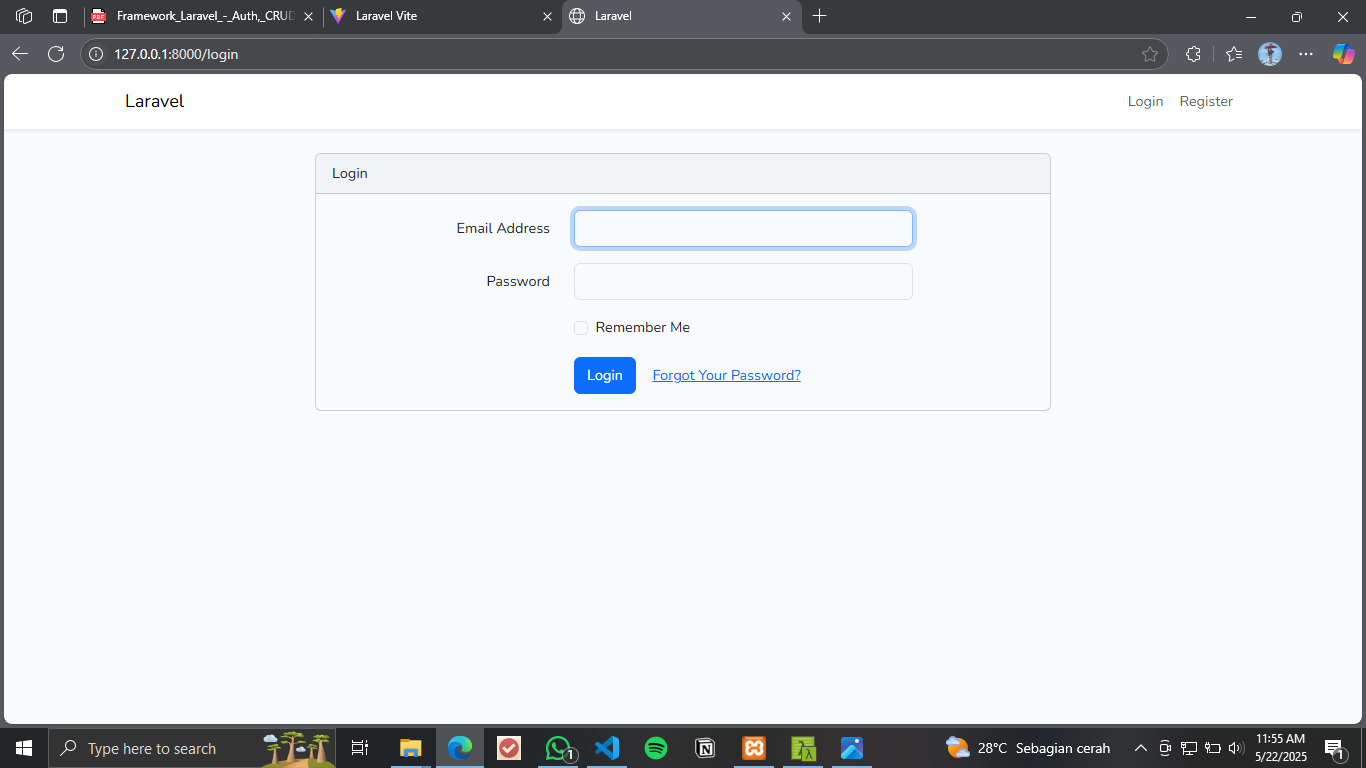Click inside the Email Address field

(x=743, y=228)
